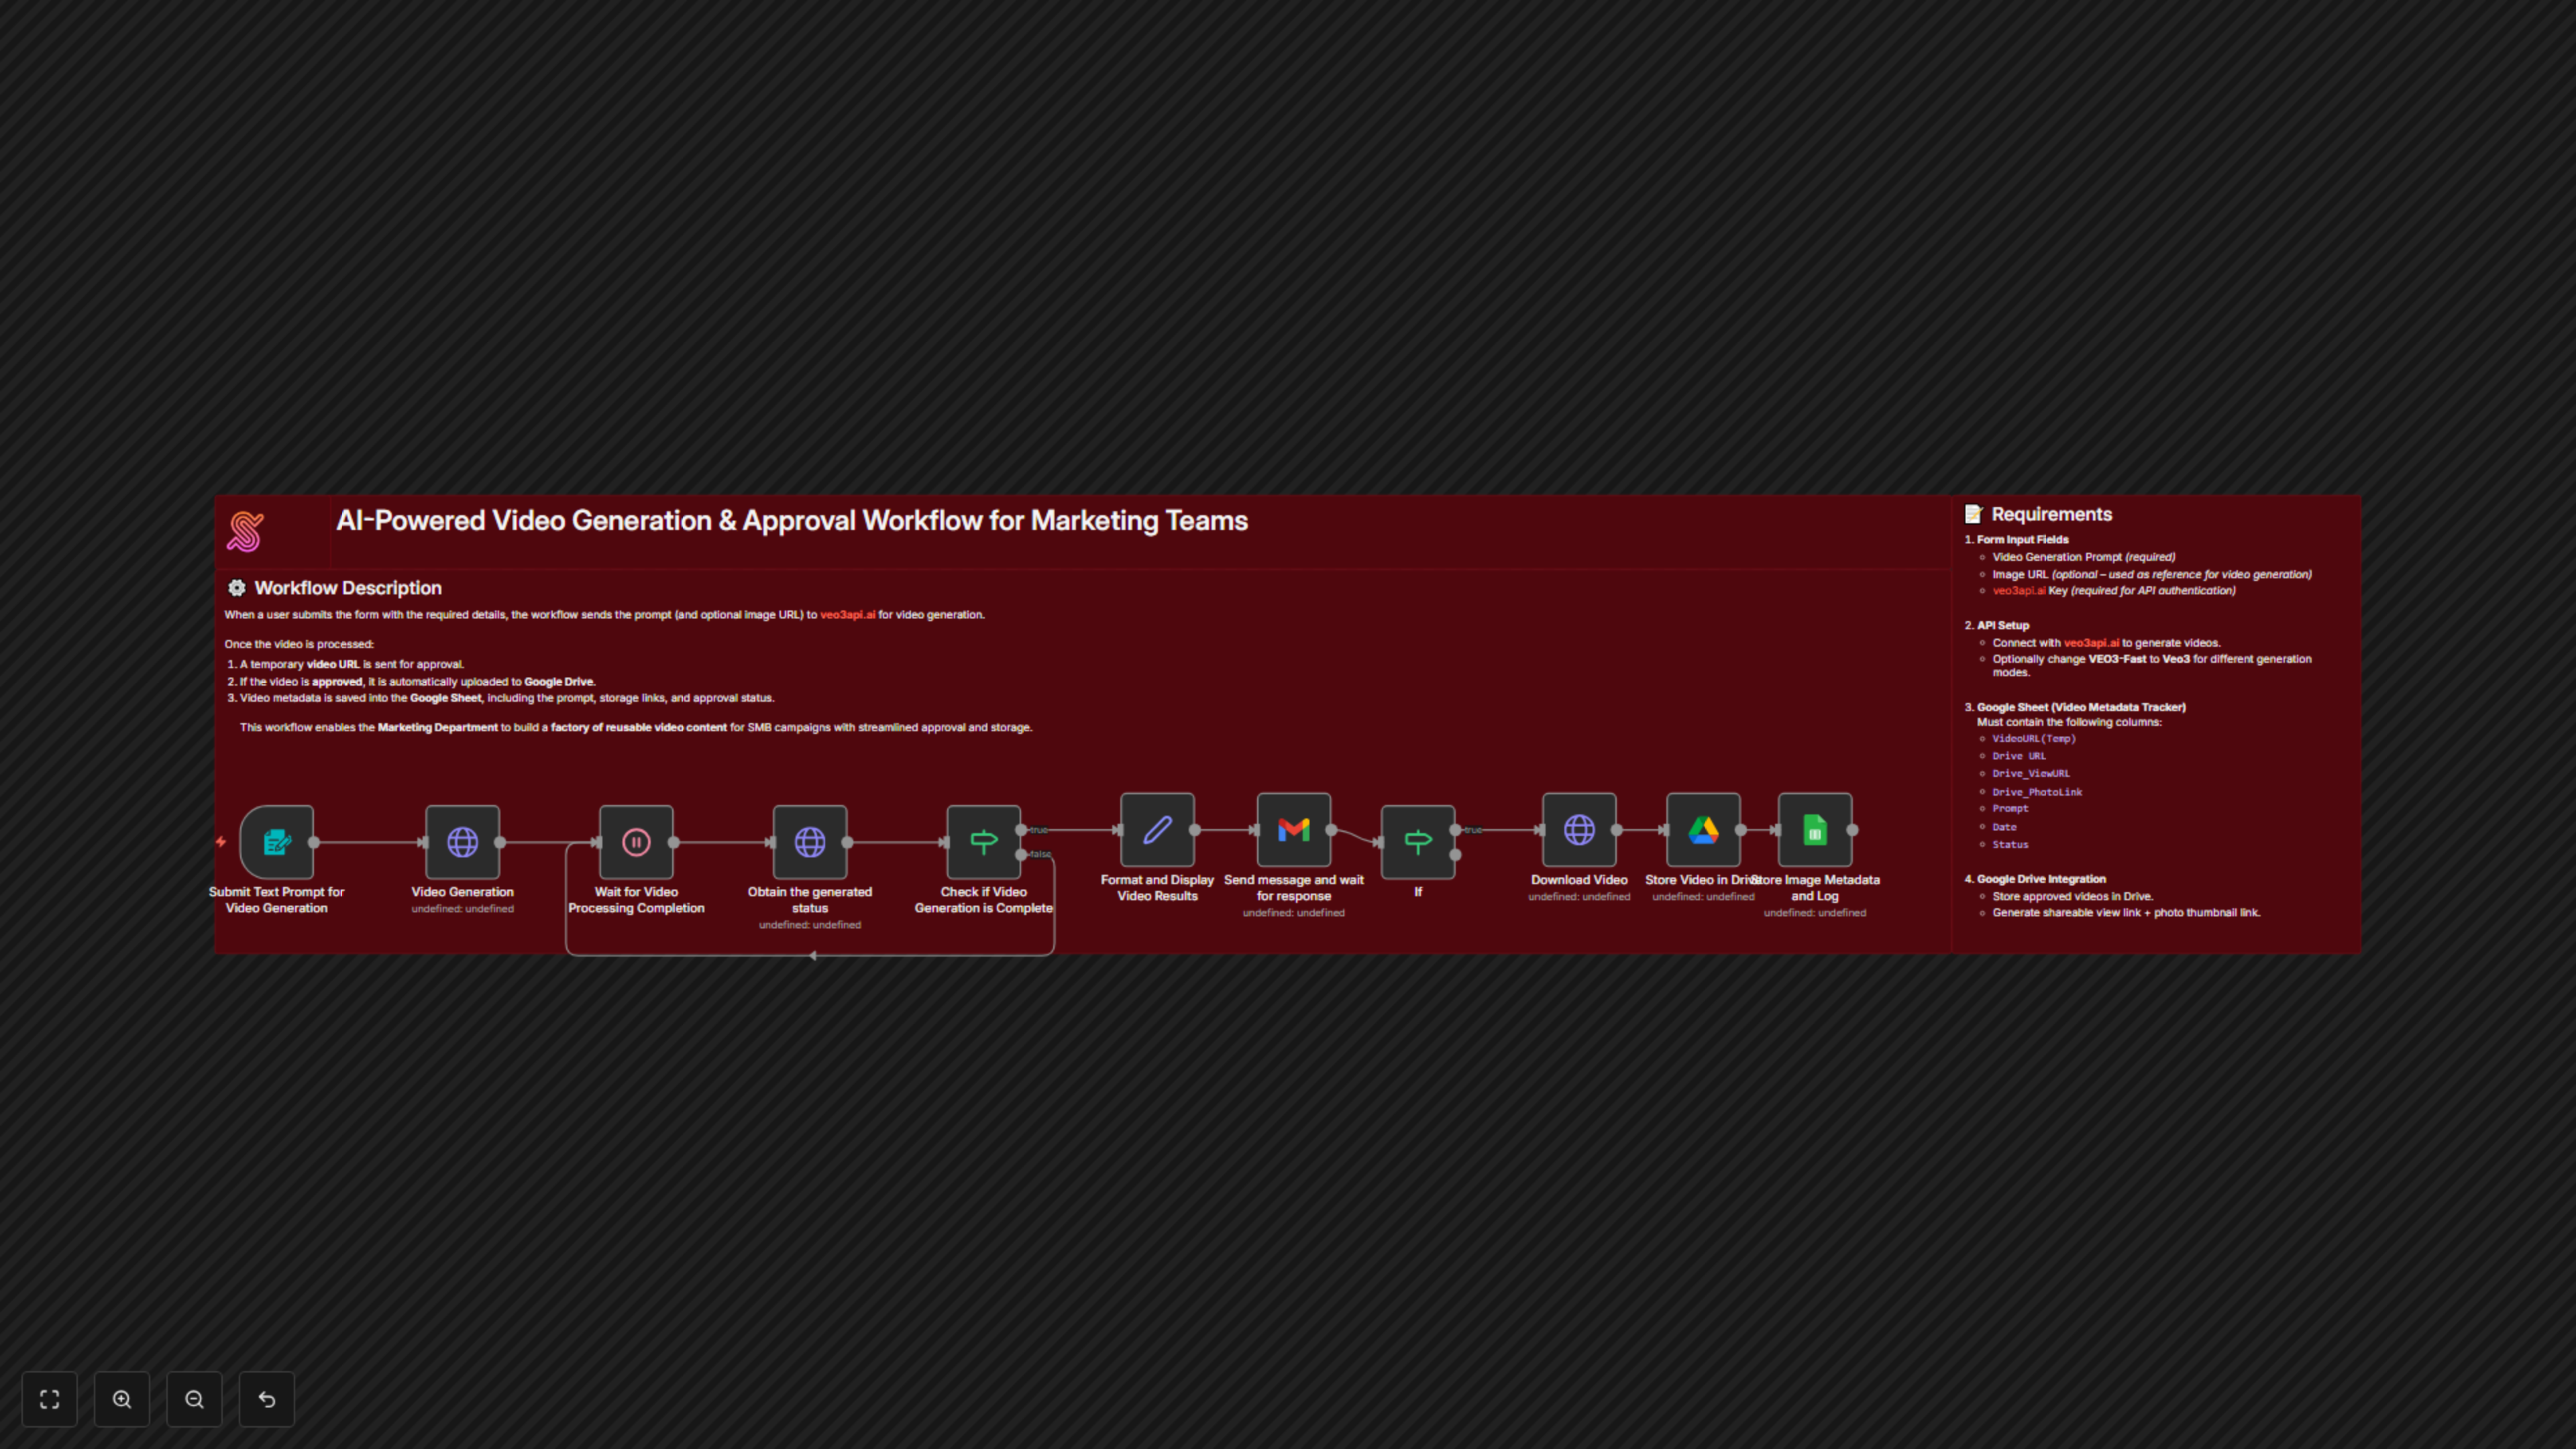Click the Google Sheets metadata log node
2576x1449 pixels.
point(1814,830)
